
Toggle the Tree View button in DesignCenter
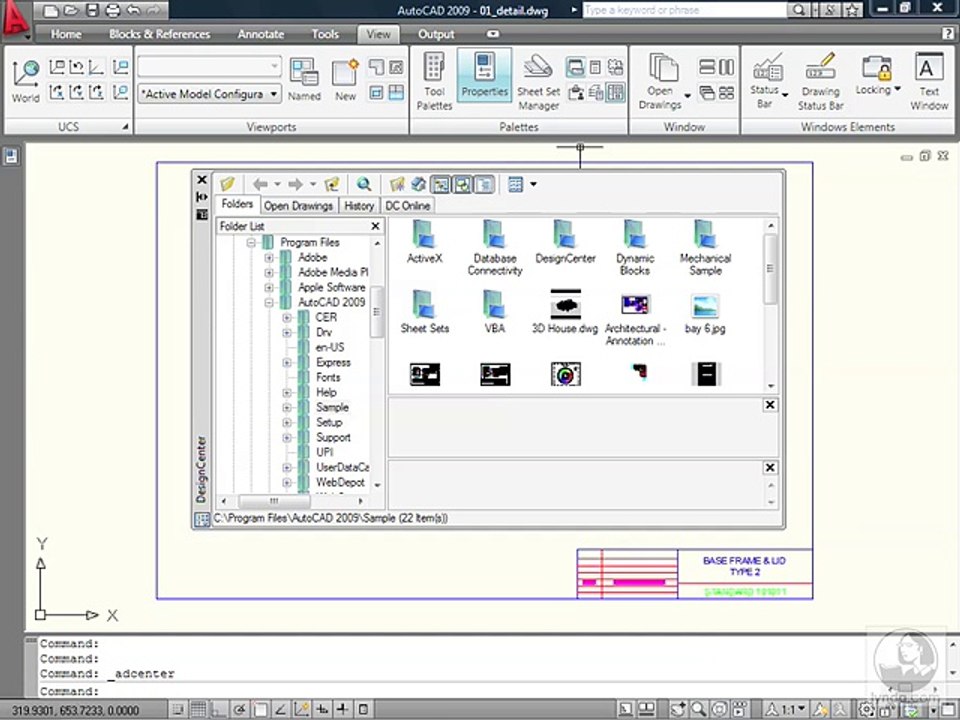(440, 184)
